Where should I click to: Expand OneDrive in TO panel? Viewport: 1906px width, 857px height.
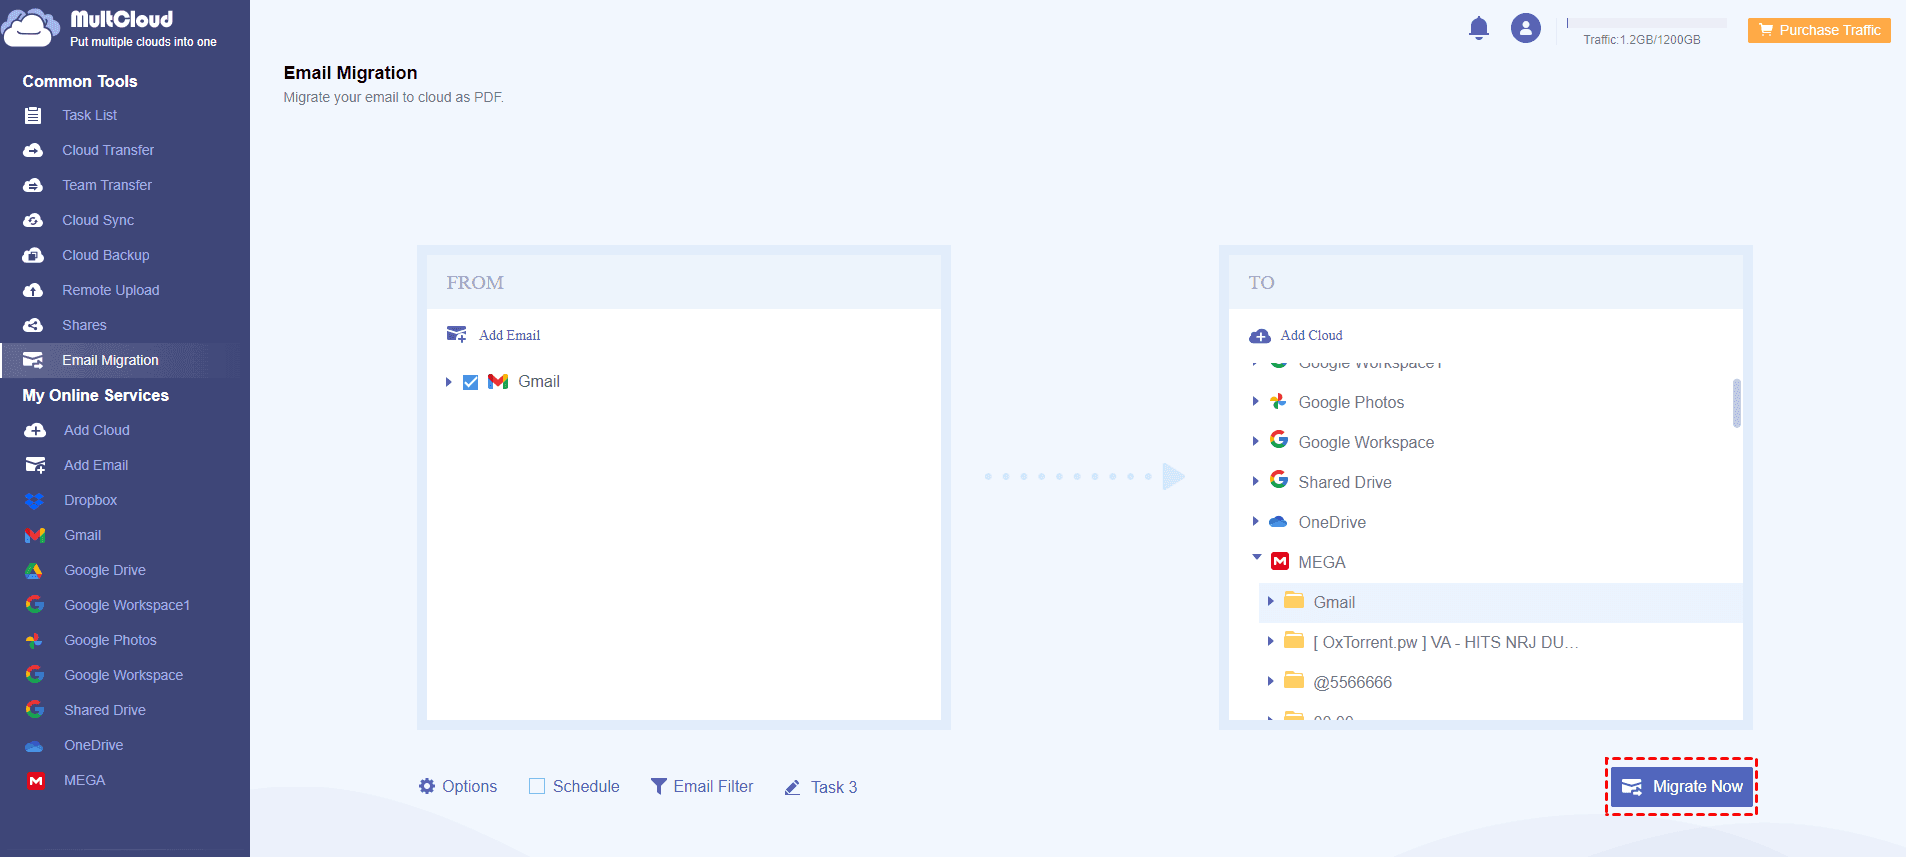point(1256,521)
